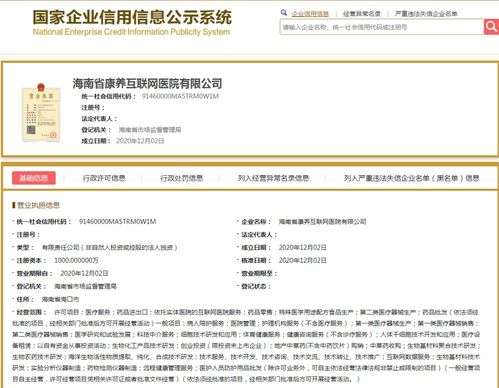Switch to the 行政处罚信息 tab
499x388 pixels.
(x=181, y=178)
